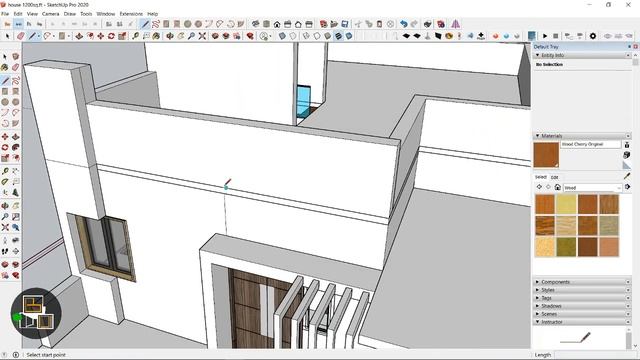Stop the scene animation
Viewport: 640px width, 360px height.
coord(556,36)
